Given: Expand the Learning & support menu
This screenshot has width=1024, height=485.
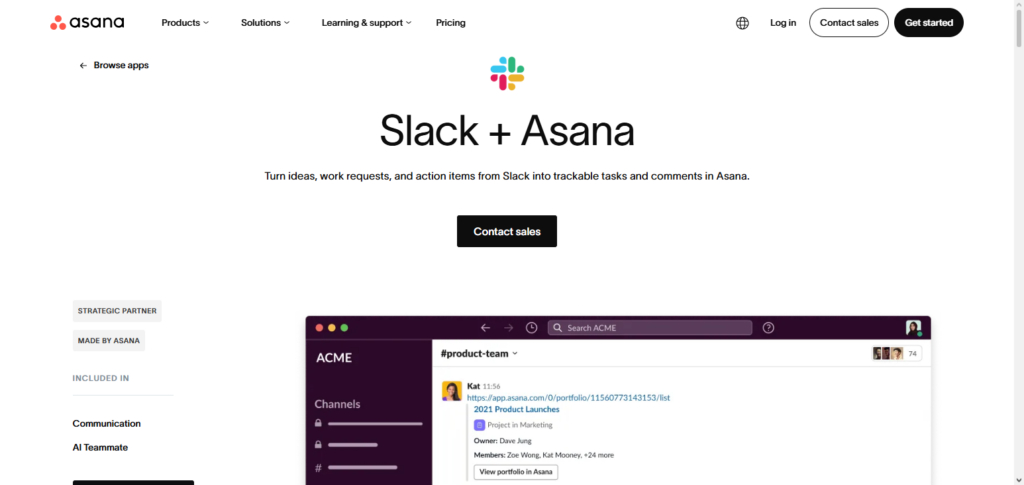Looking at the screenshot, I should pos(366,23).
